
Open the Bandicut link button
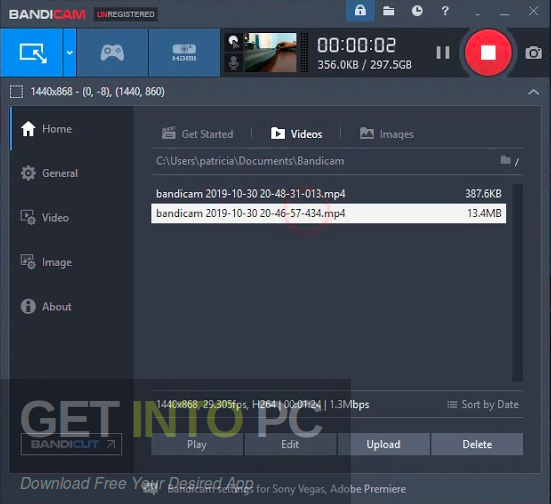[x=71, y=444]
